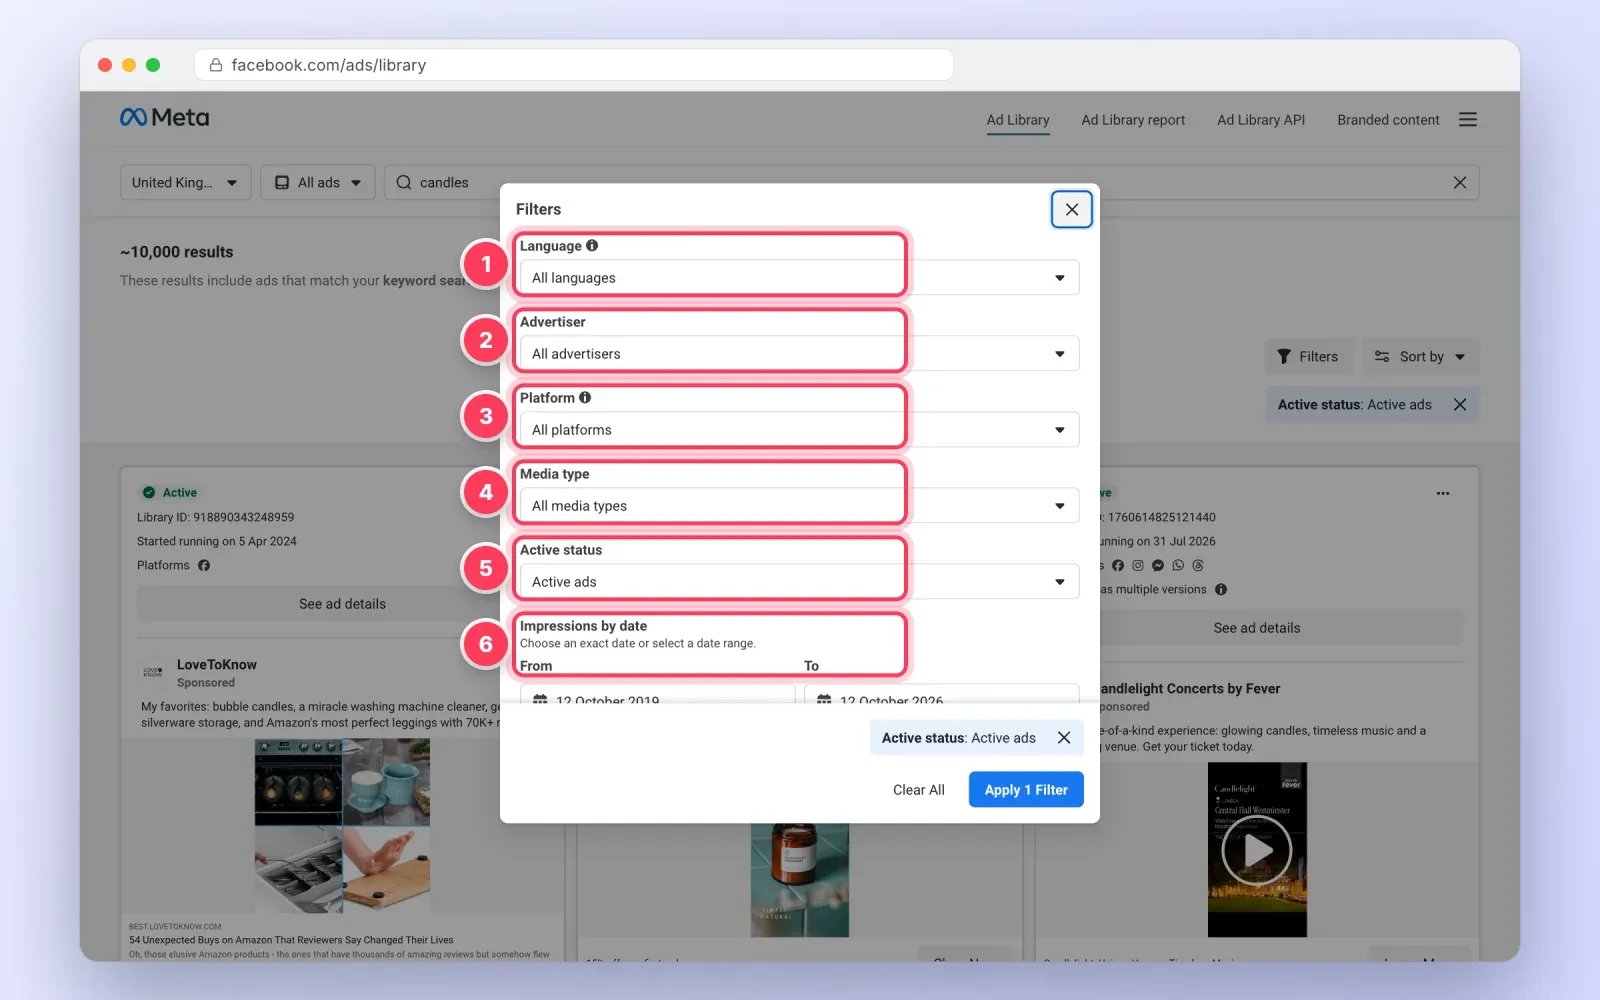Click the Facebook platform icon on the LoveToKnow ad
The image size is (1600, 1000).
click(204, 566)
